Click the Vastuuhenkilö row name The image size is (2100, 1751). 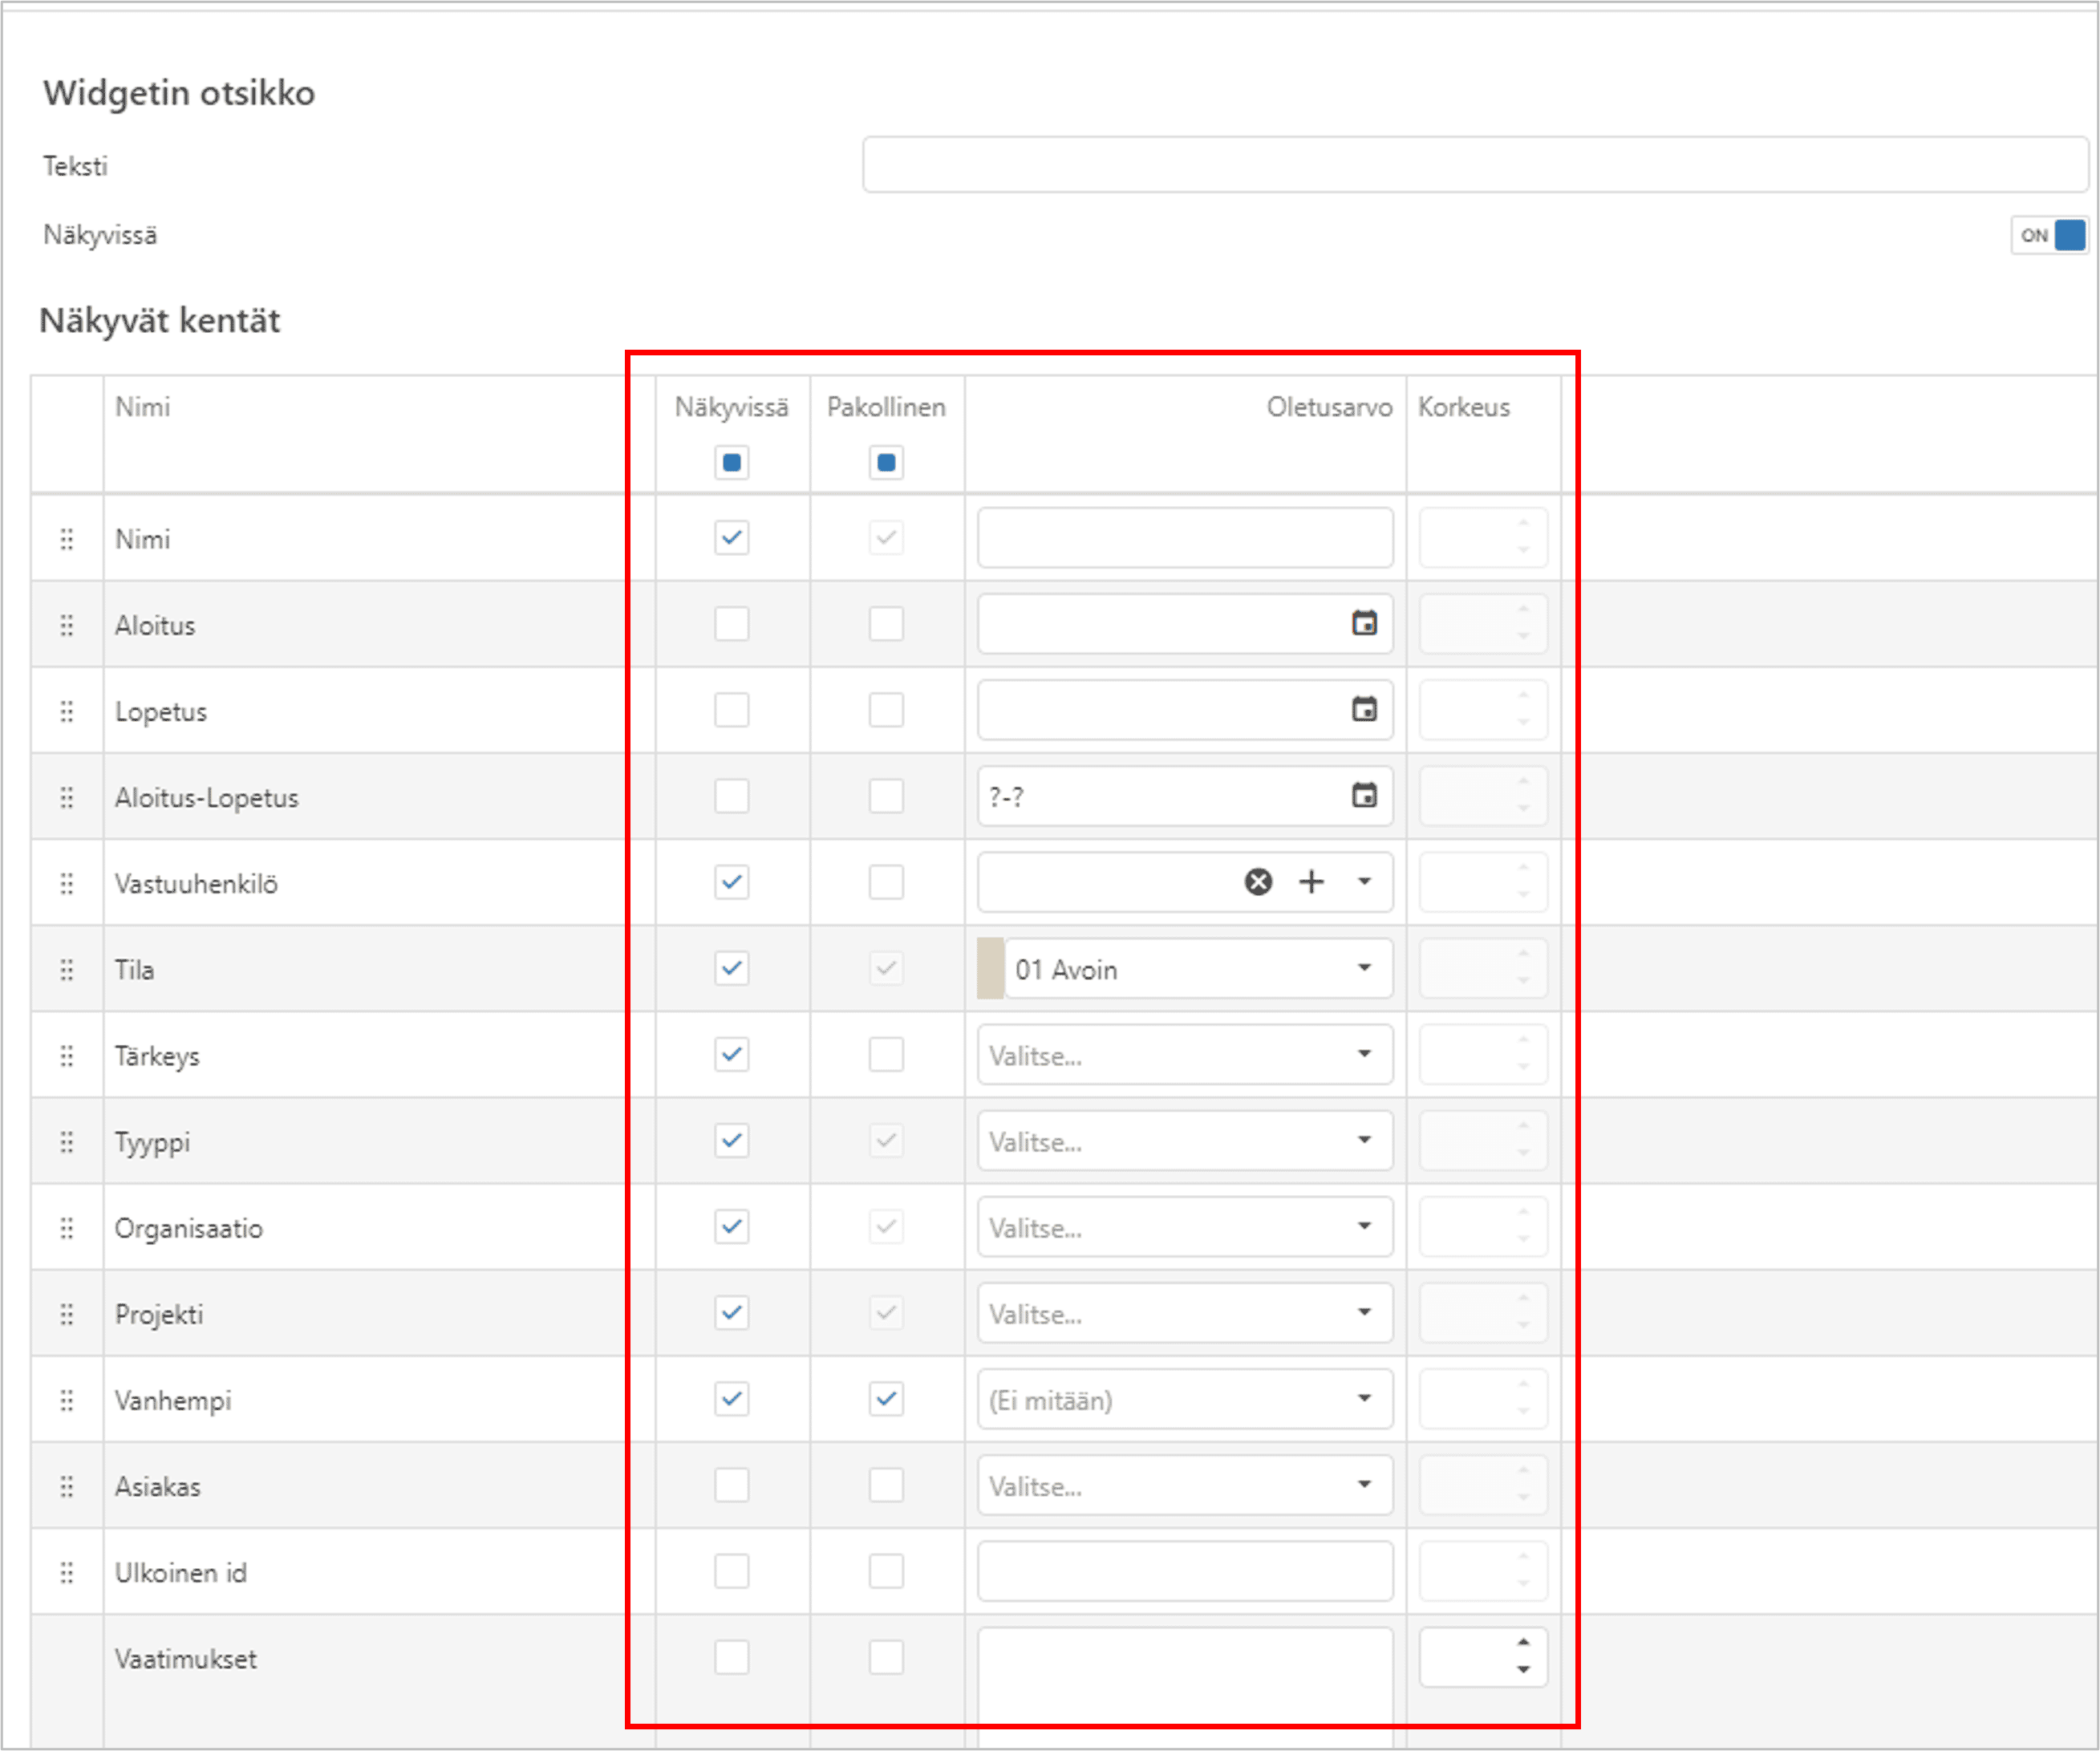click(x=196, y=884)
